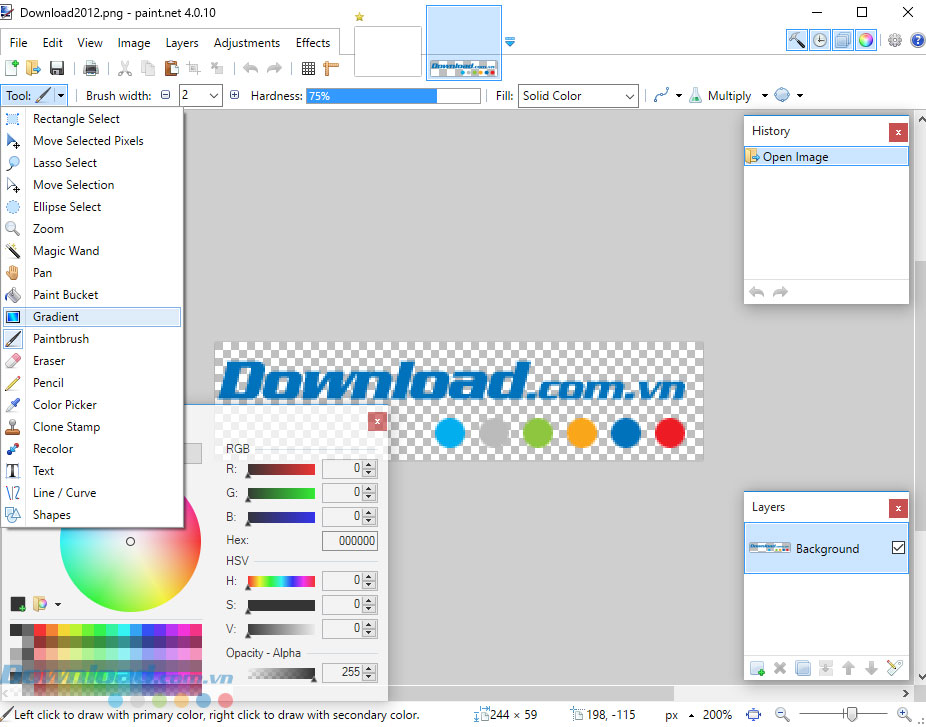Select the Color Picker tool
This screenshot has height=727, width=926.
pos(92,405)
